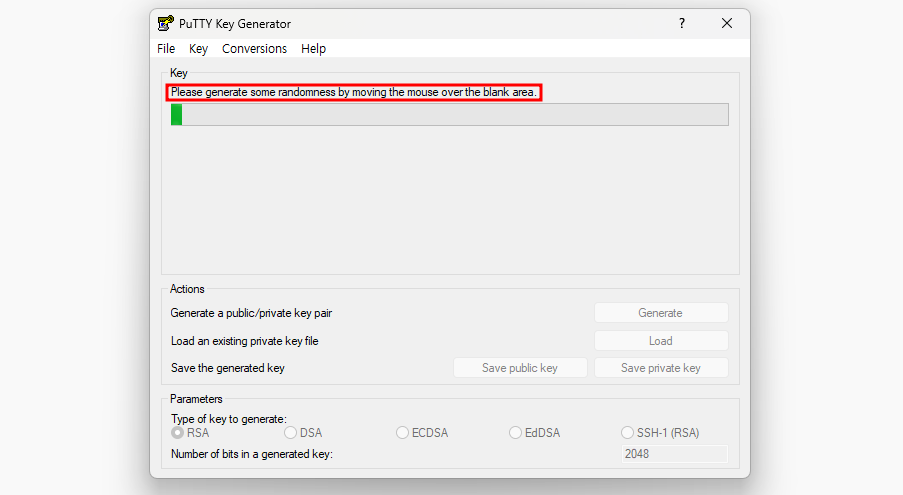Click 'Load an existing private key file' label
This screenshot has height=495, width=903.
(x=245, y=341)
